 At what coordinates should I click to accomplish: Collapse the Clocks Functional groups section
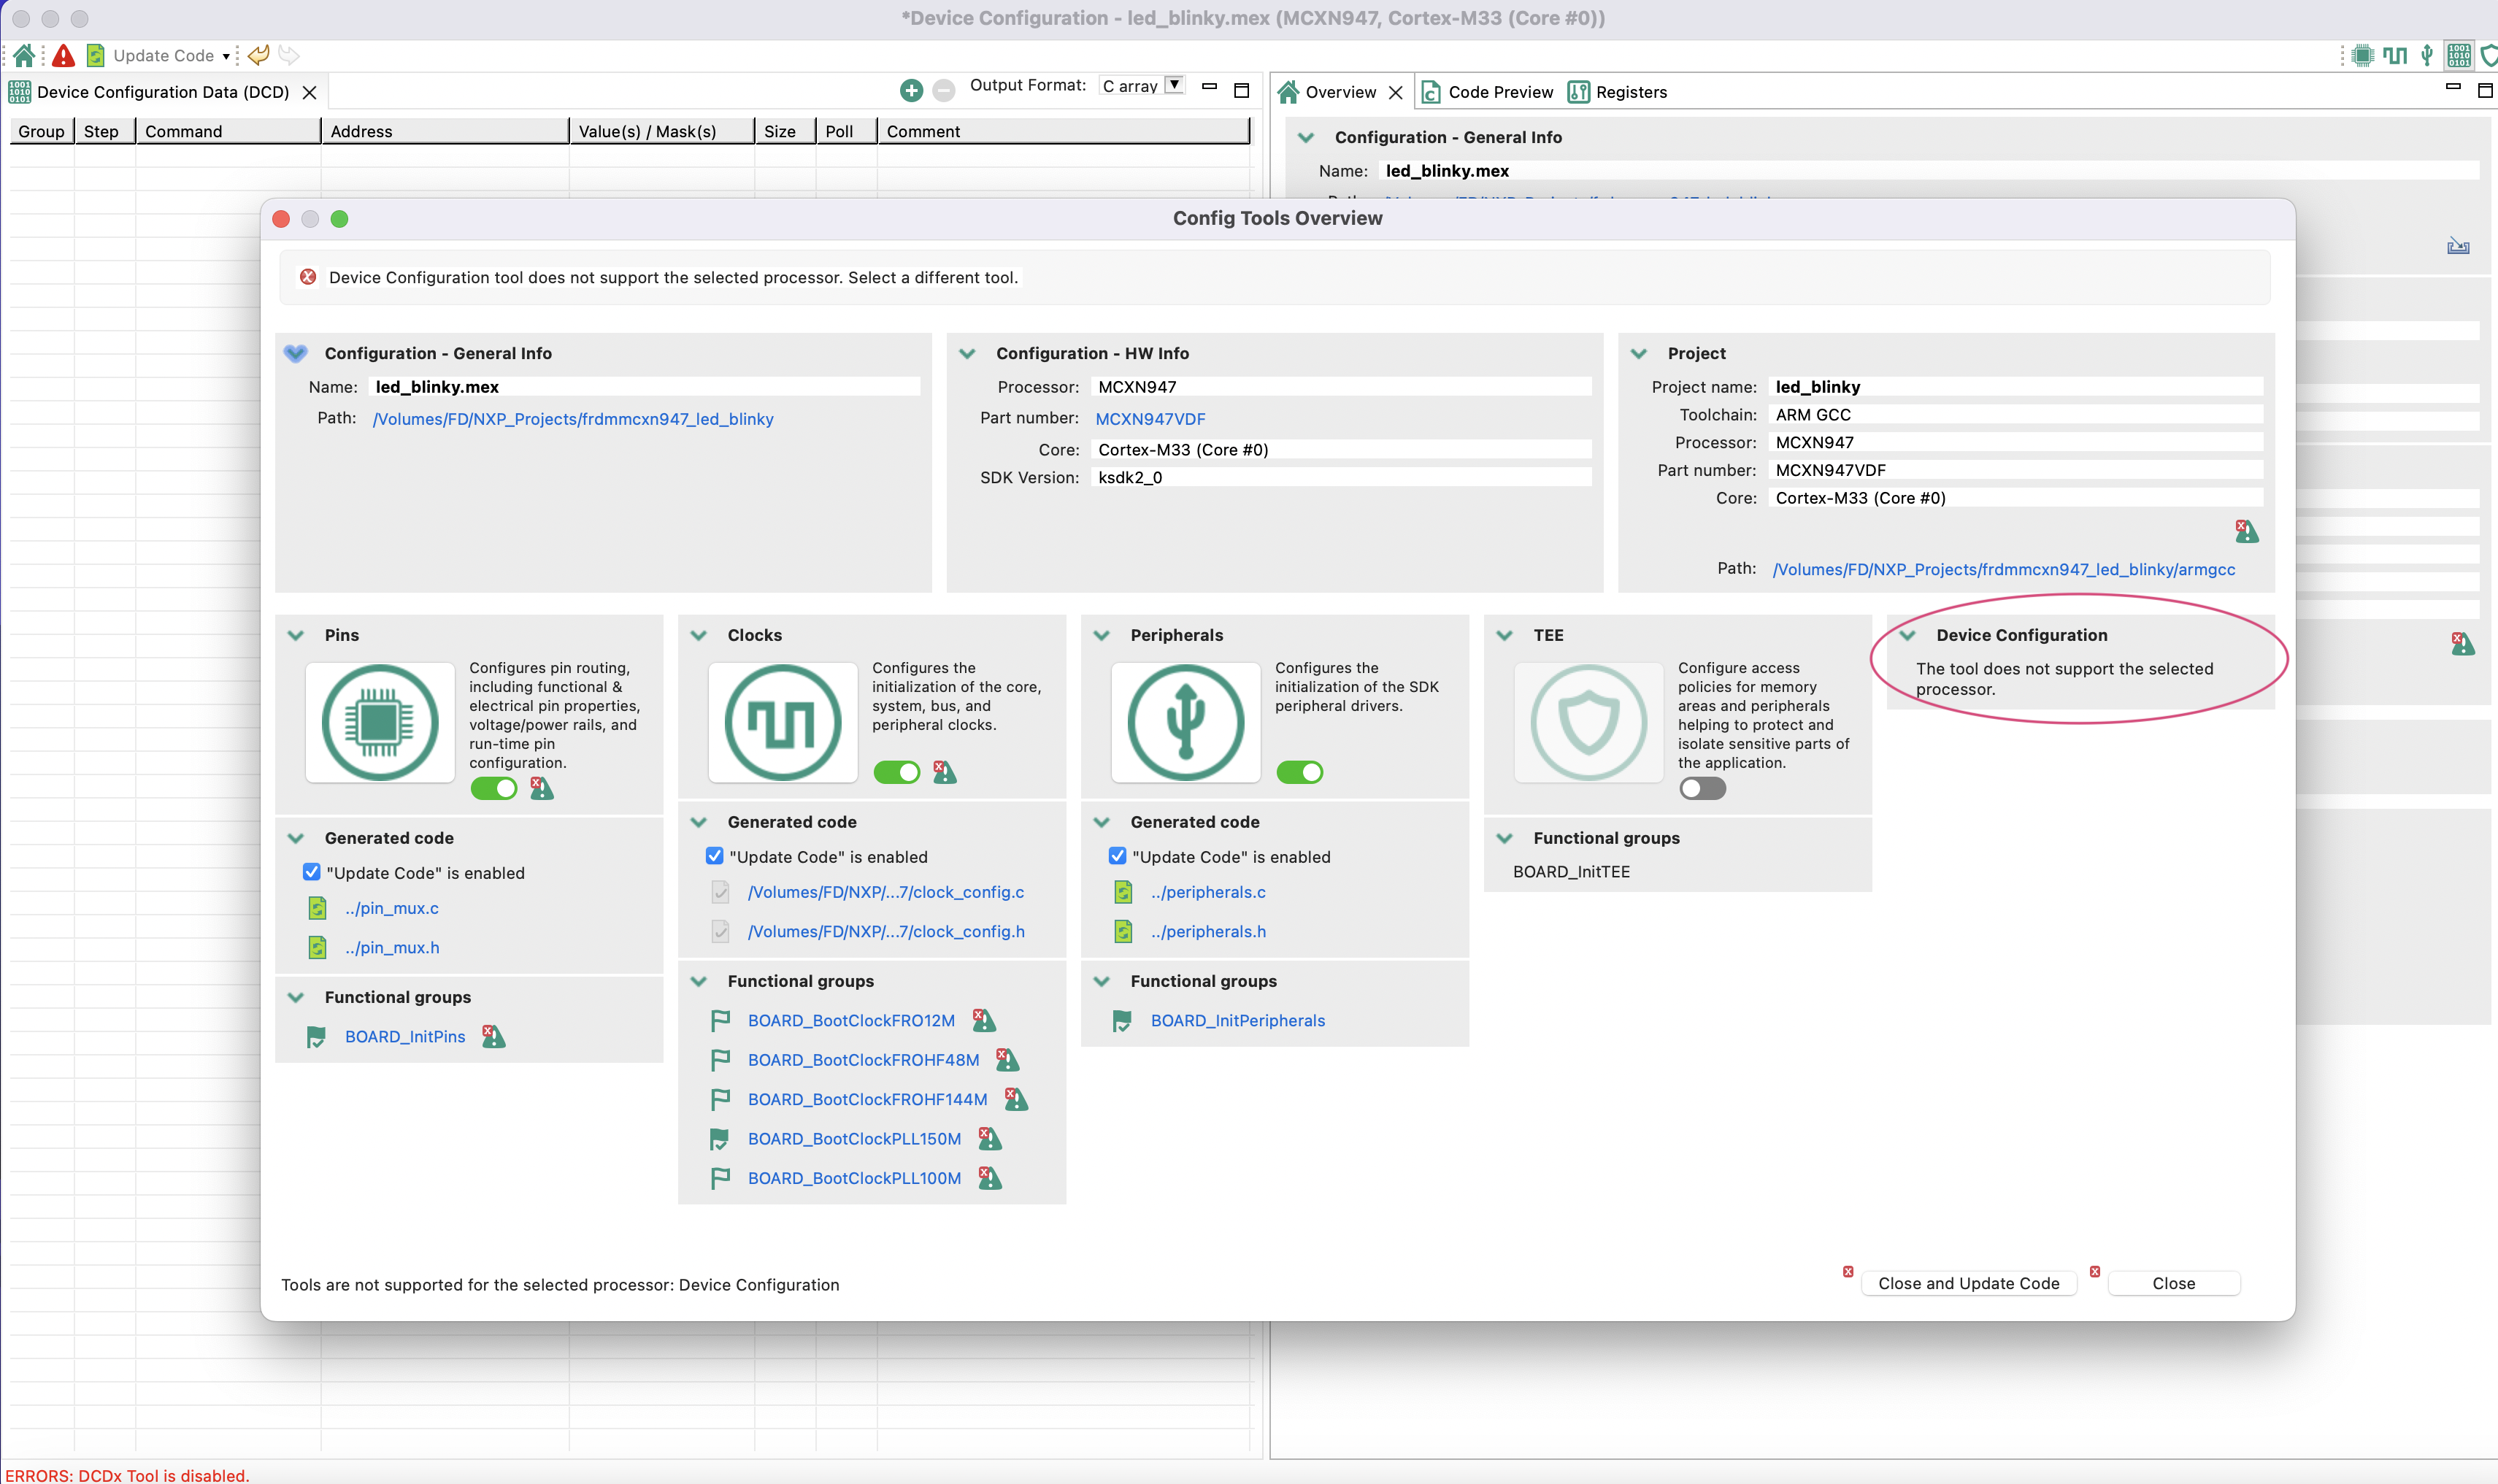pyautogui.click(x=699, y=981)
